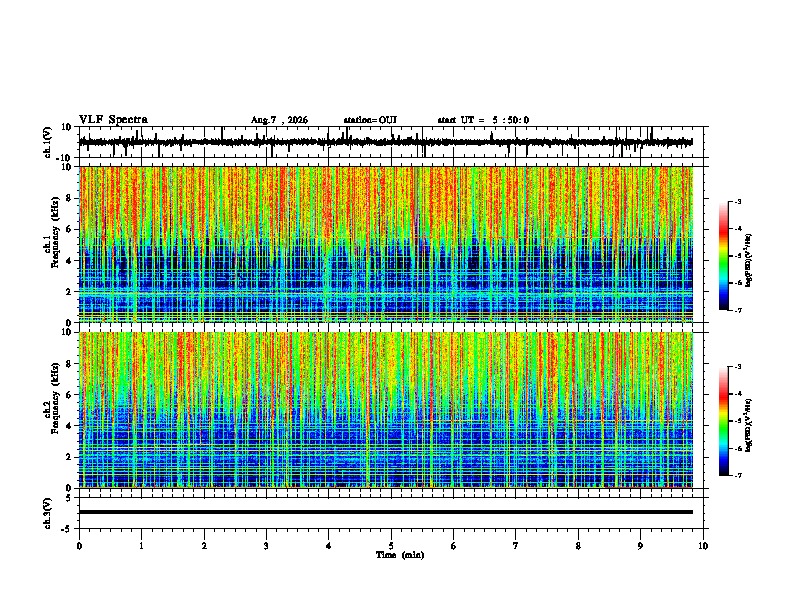Viewport: 792px width, 612px height.
Task: Click the time axis tick label "0"
Action: pos(79,546)
